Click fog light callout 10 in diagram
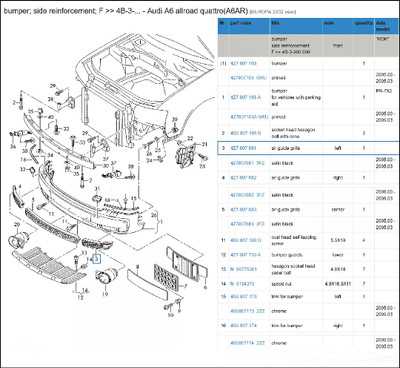400x368 pixels. (105, 294)
